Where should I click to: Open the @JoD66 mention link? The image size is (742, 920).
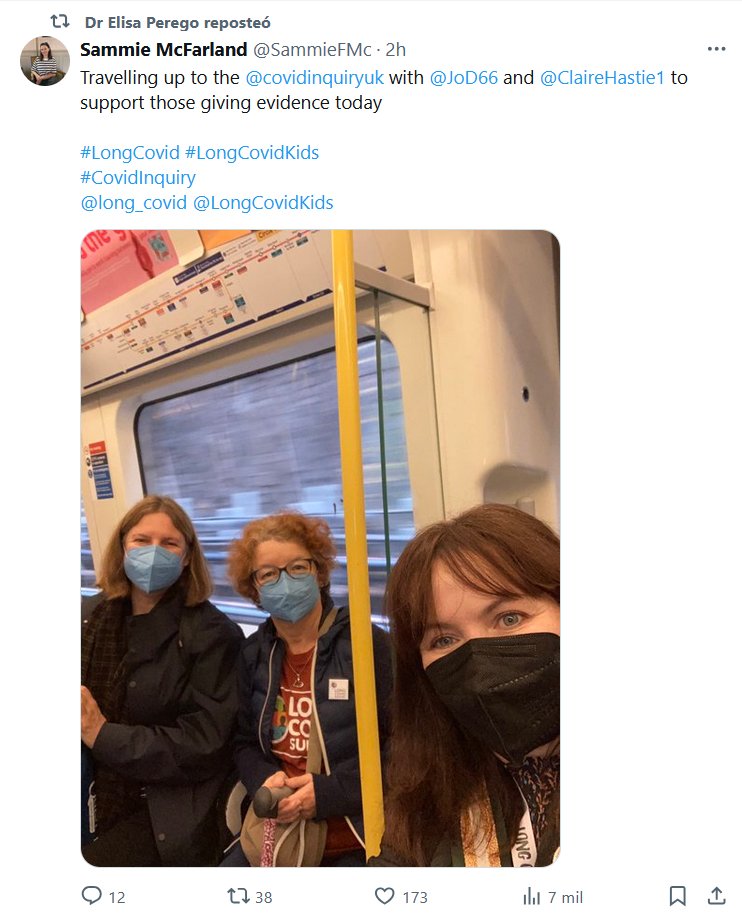[463, 77]
